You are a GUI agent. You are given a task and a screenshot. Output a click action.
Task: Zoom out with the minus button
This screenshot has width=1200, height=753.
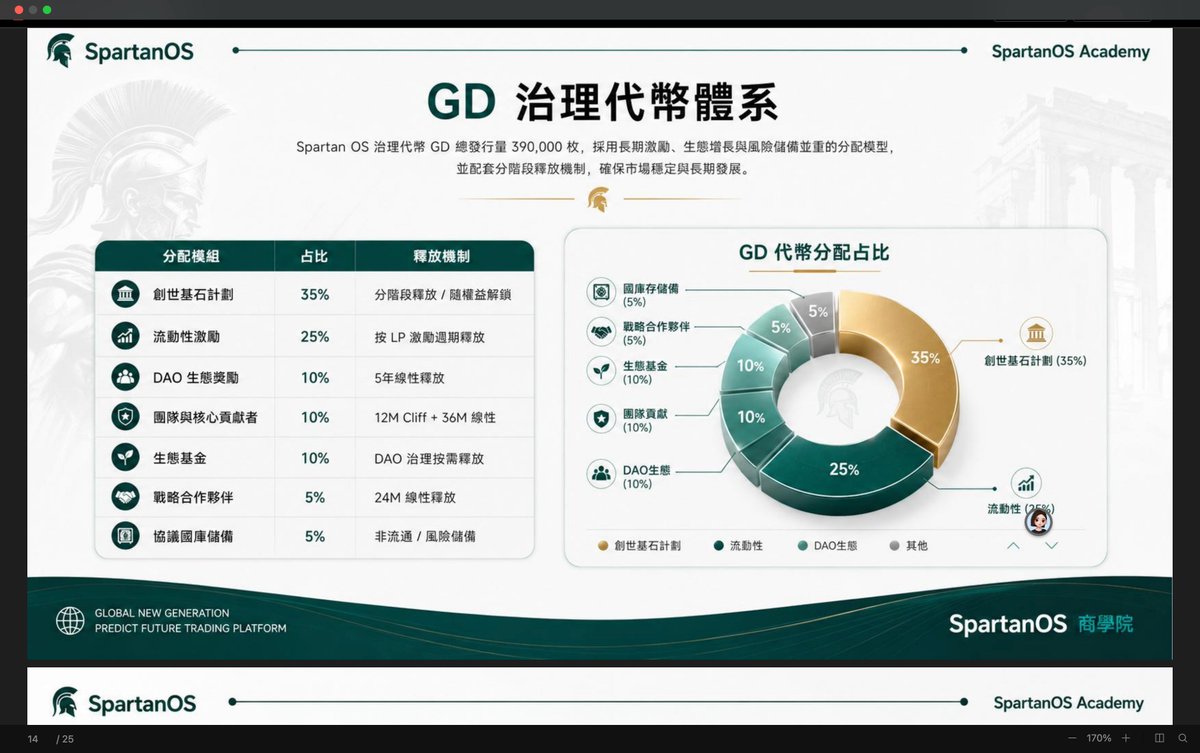click(1073, 738)
